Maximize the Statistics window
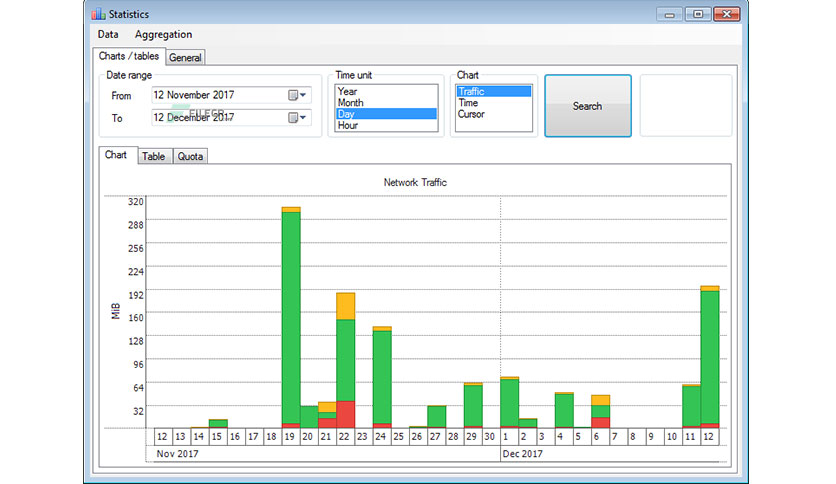Screen dimensions: 836x484 [698, 14]
